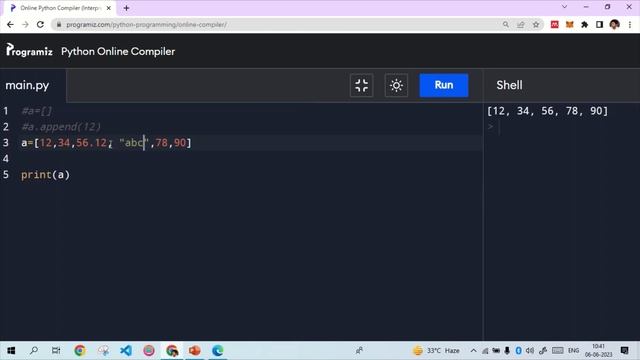Click the commented line #a=[]
The width and height of the screenshot is (640, 360).
(37, 111)
